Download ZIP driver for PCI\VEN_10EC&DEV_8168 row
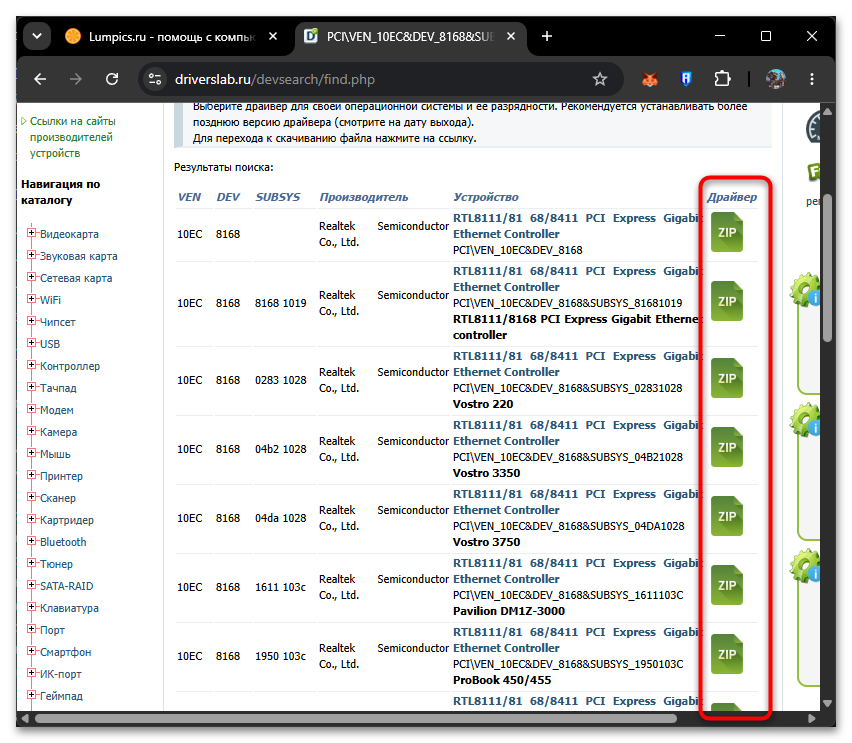This screenshot has width=852, height=743. click(726, 233)
